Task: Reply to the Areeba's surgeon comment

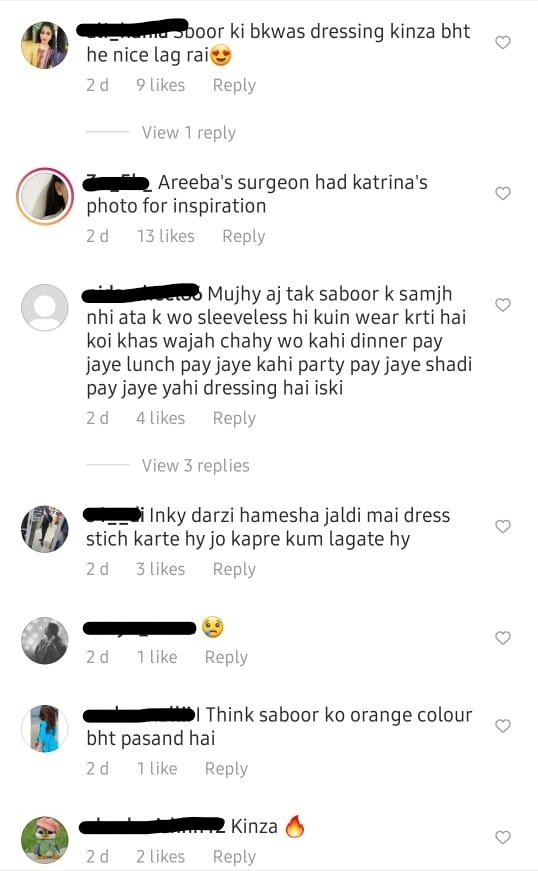Action: [x=244, y=236]
